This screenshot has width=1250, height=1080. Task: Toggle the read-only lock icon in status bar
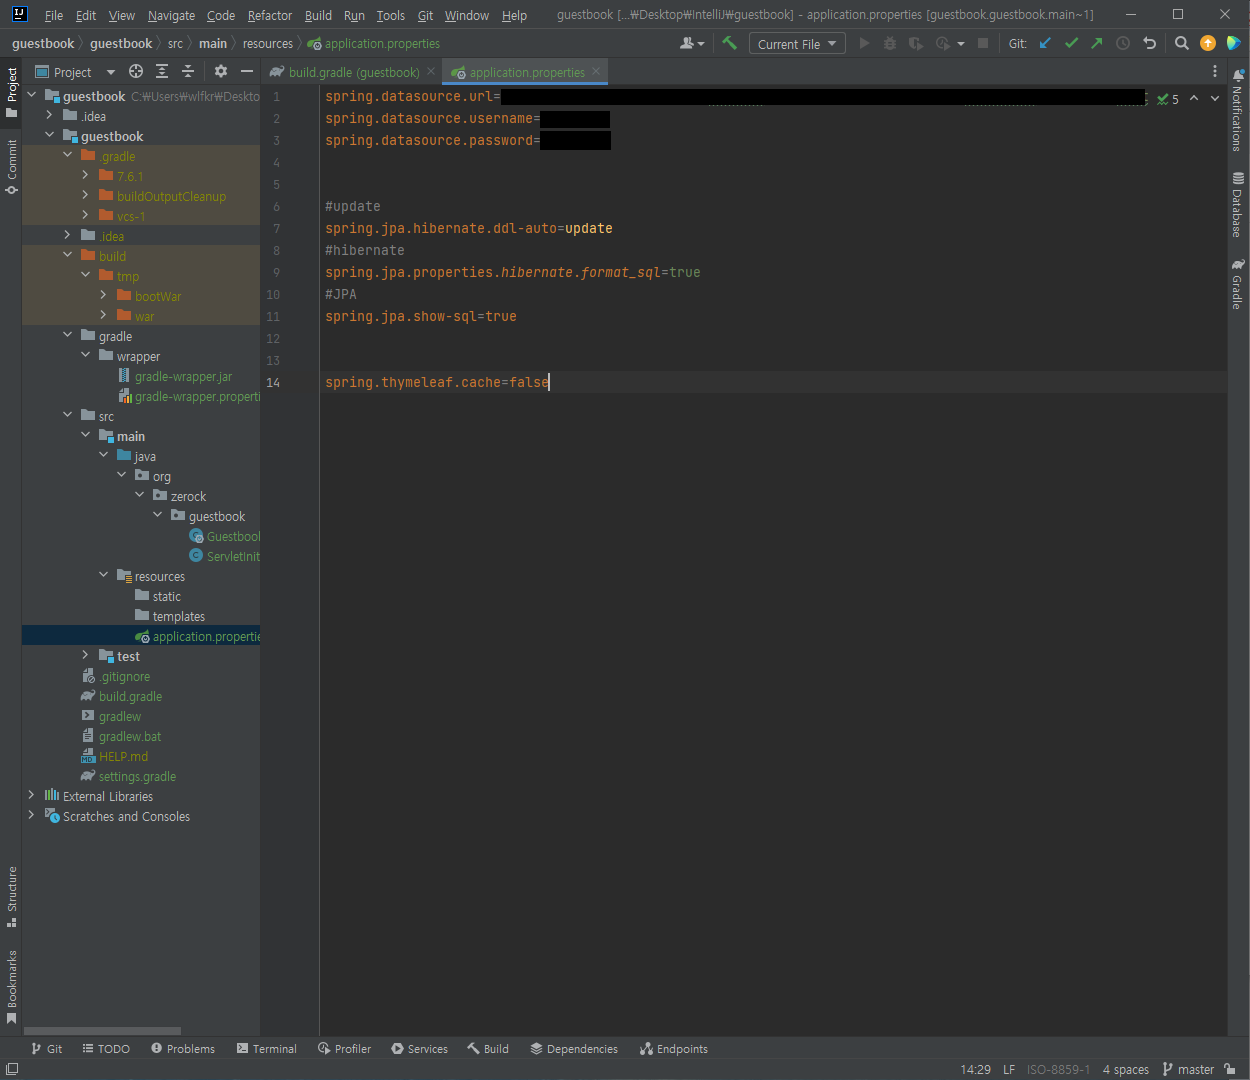point(1230,1069)
